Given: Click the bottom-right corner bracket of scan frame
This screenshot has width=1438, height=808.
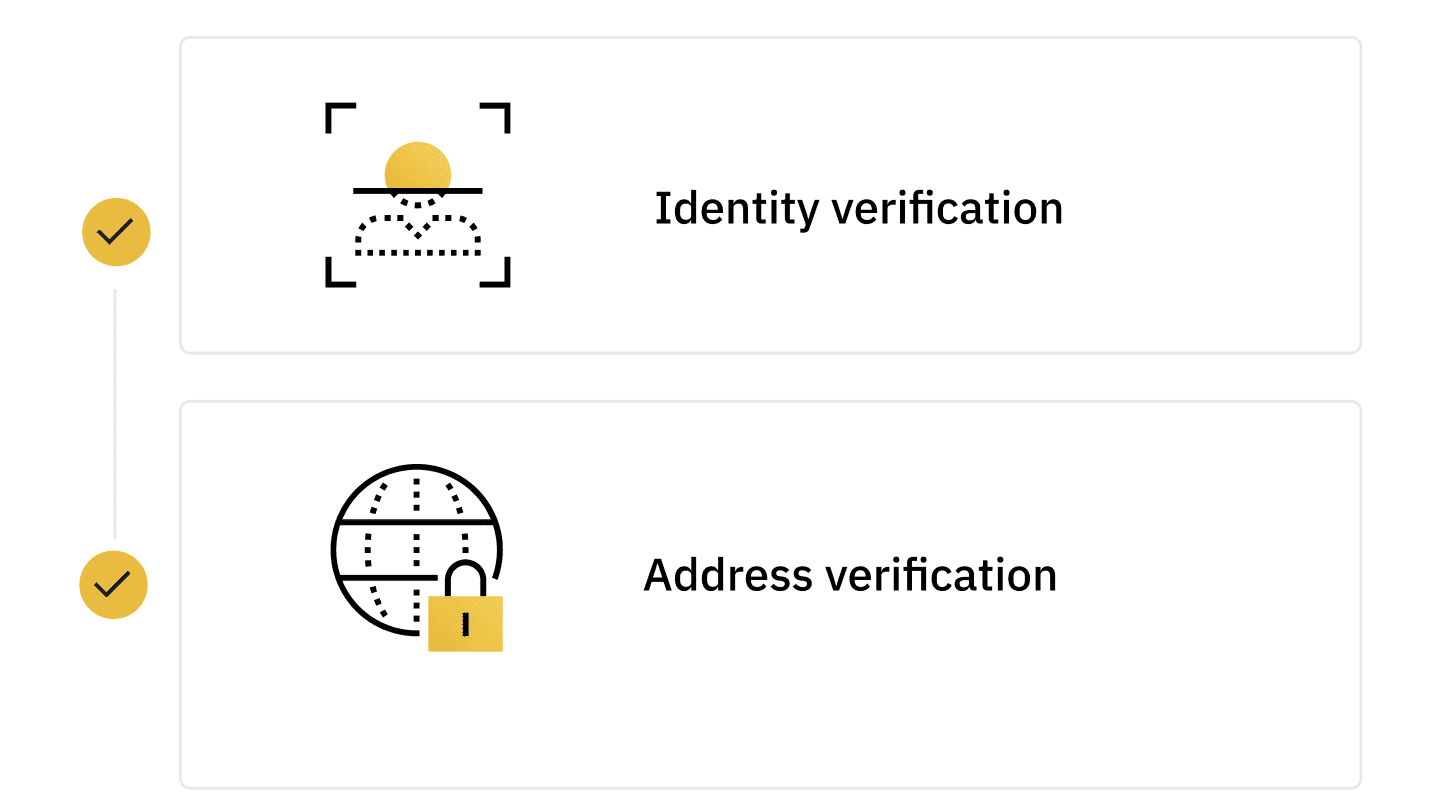Looking at the screenshot, I should coord(495,272).
